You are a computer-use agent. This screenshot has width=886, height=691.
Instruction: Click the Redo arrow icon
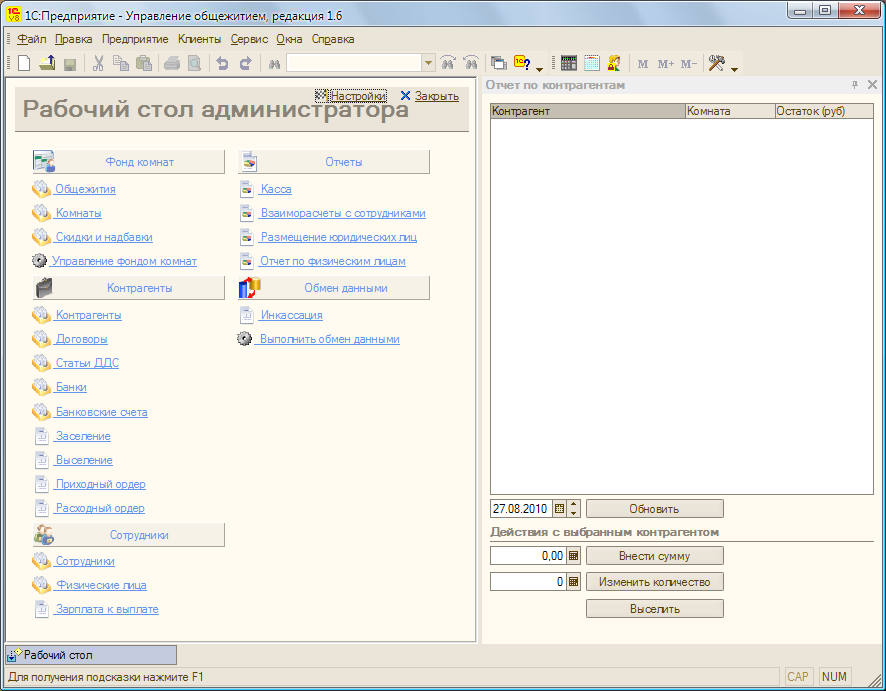[x=245, y=63]
